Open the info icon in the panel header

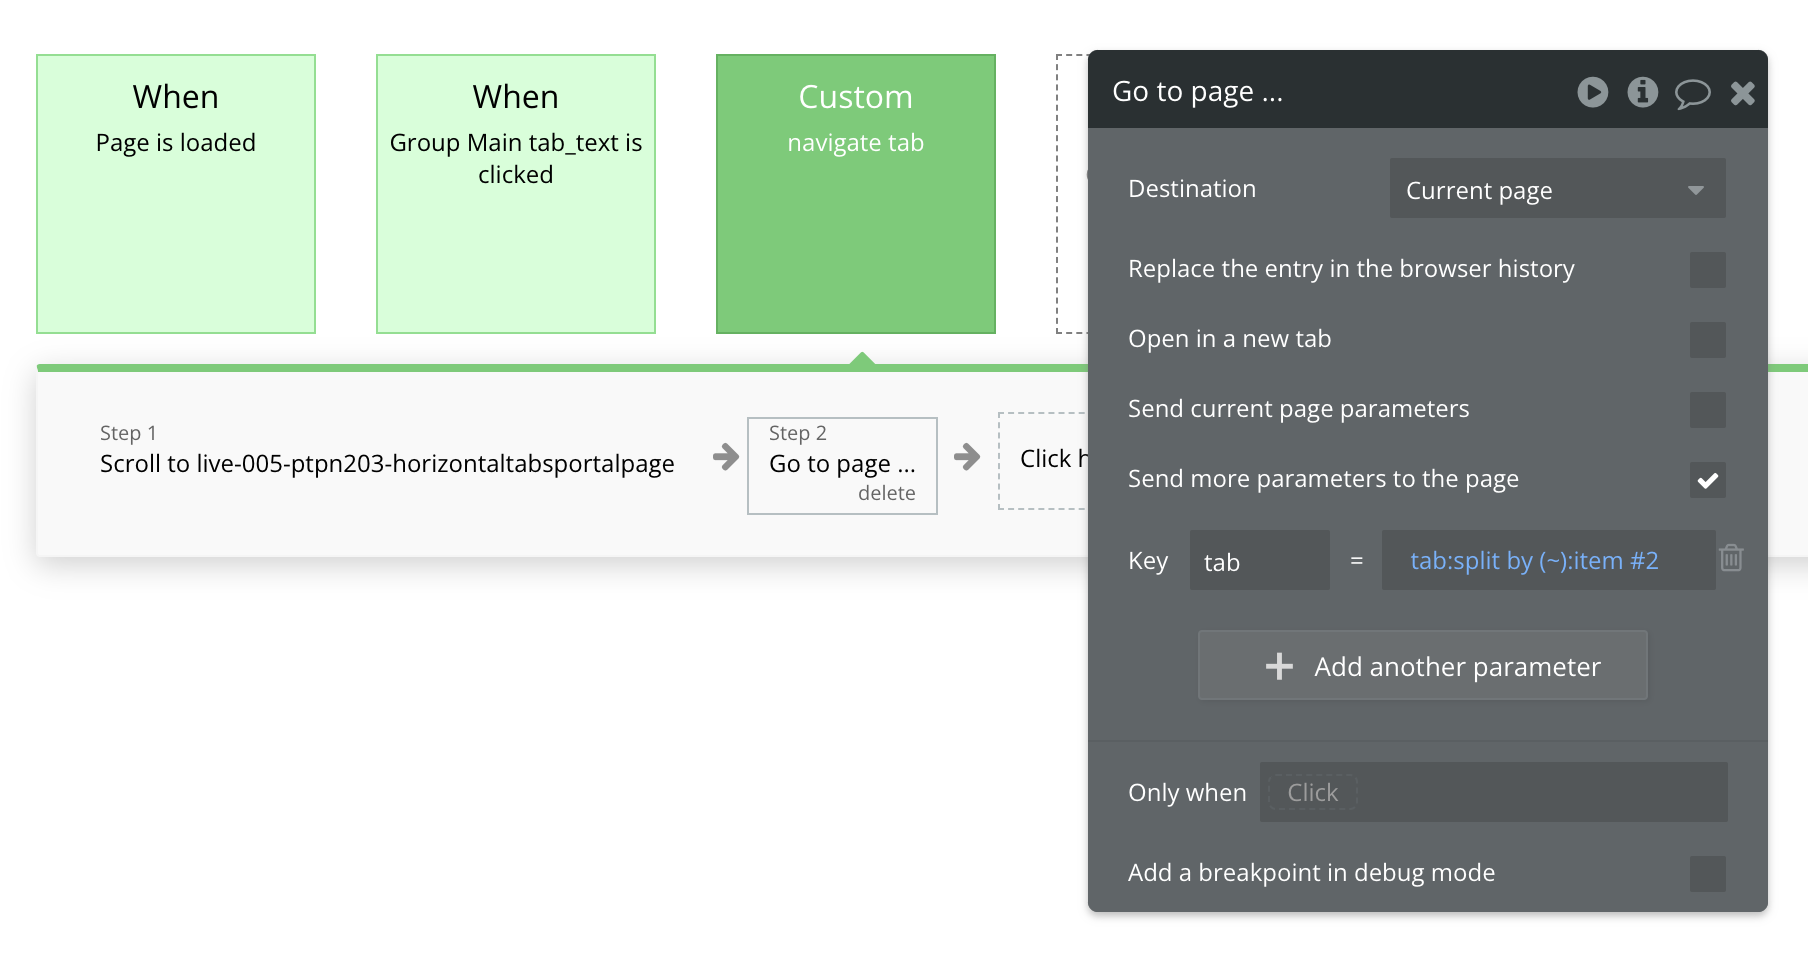tap(1642, 92)
